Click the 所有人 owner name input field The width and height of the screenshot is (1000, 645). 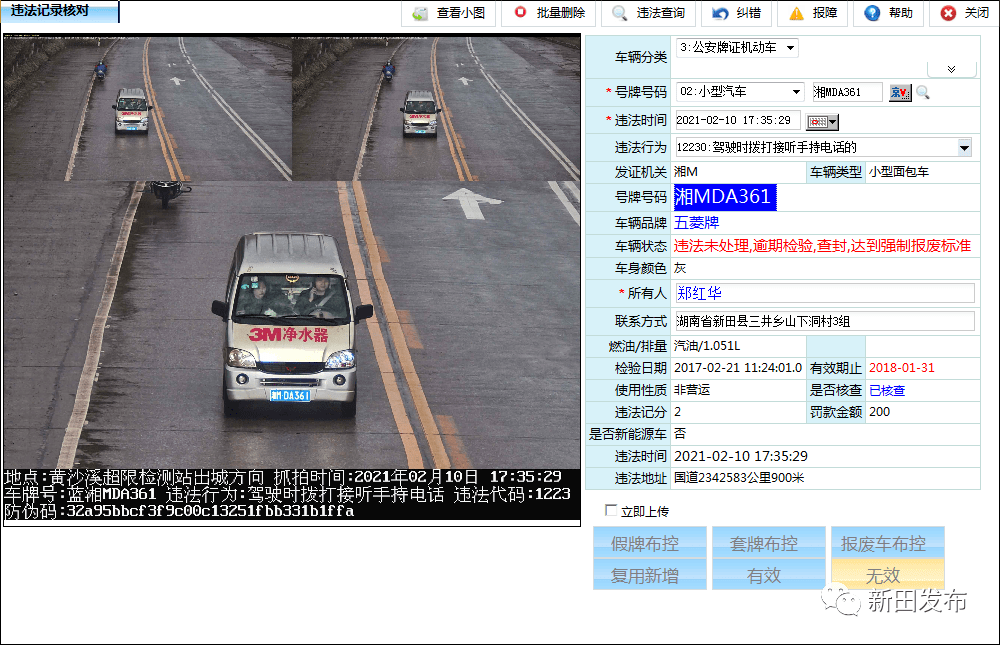coord(824,293)
